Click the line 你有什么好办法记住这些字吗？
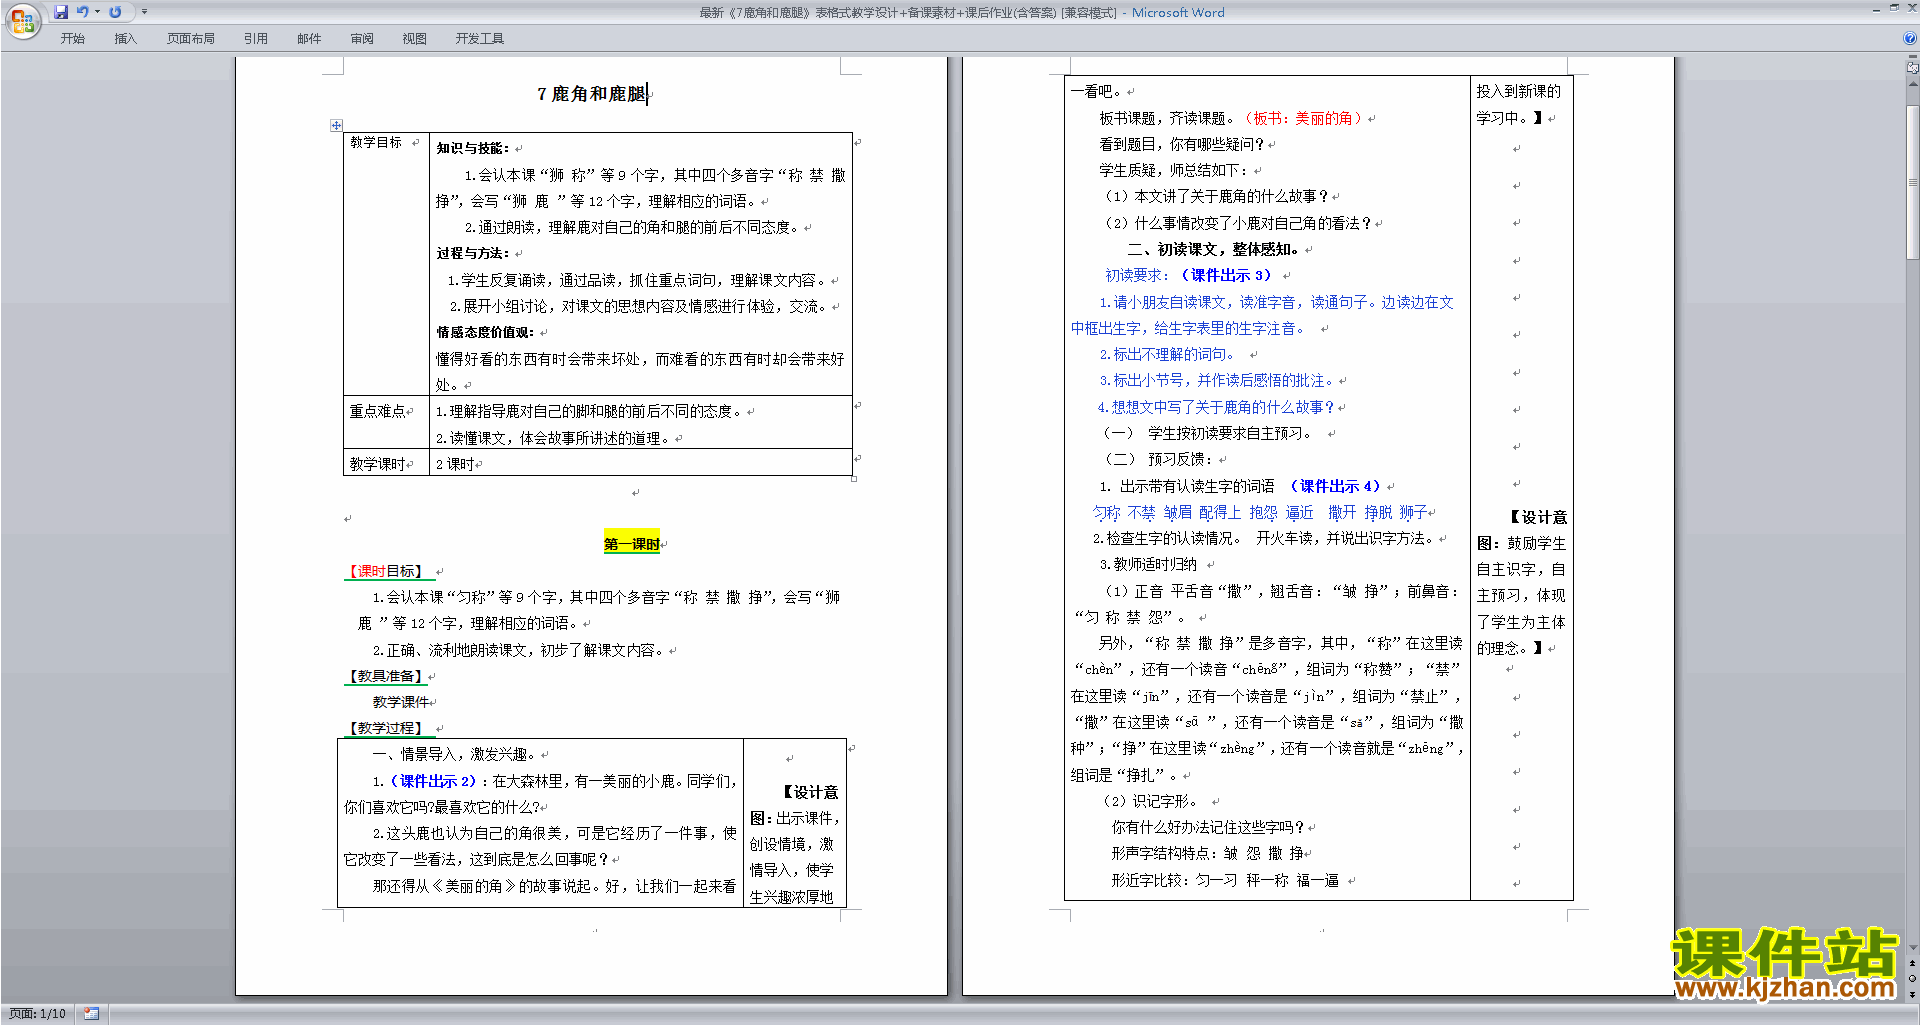Screen dimensions: 1920x1025 1208,827
